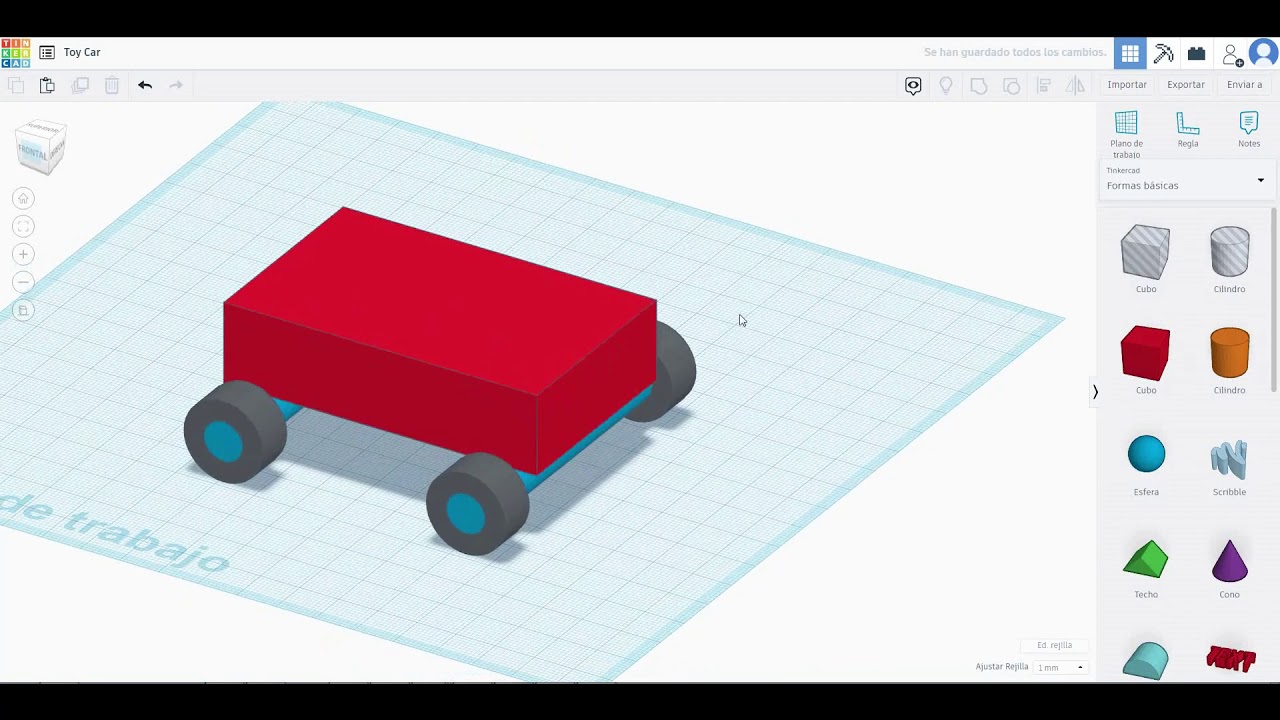
Task: Click the Enviar a button
Action: point(1245,85)
